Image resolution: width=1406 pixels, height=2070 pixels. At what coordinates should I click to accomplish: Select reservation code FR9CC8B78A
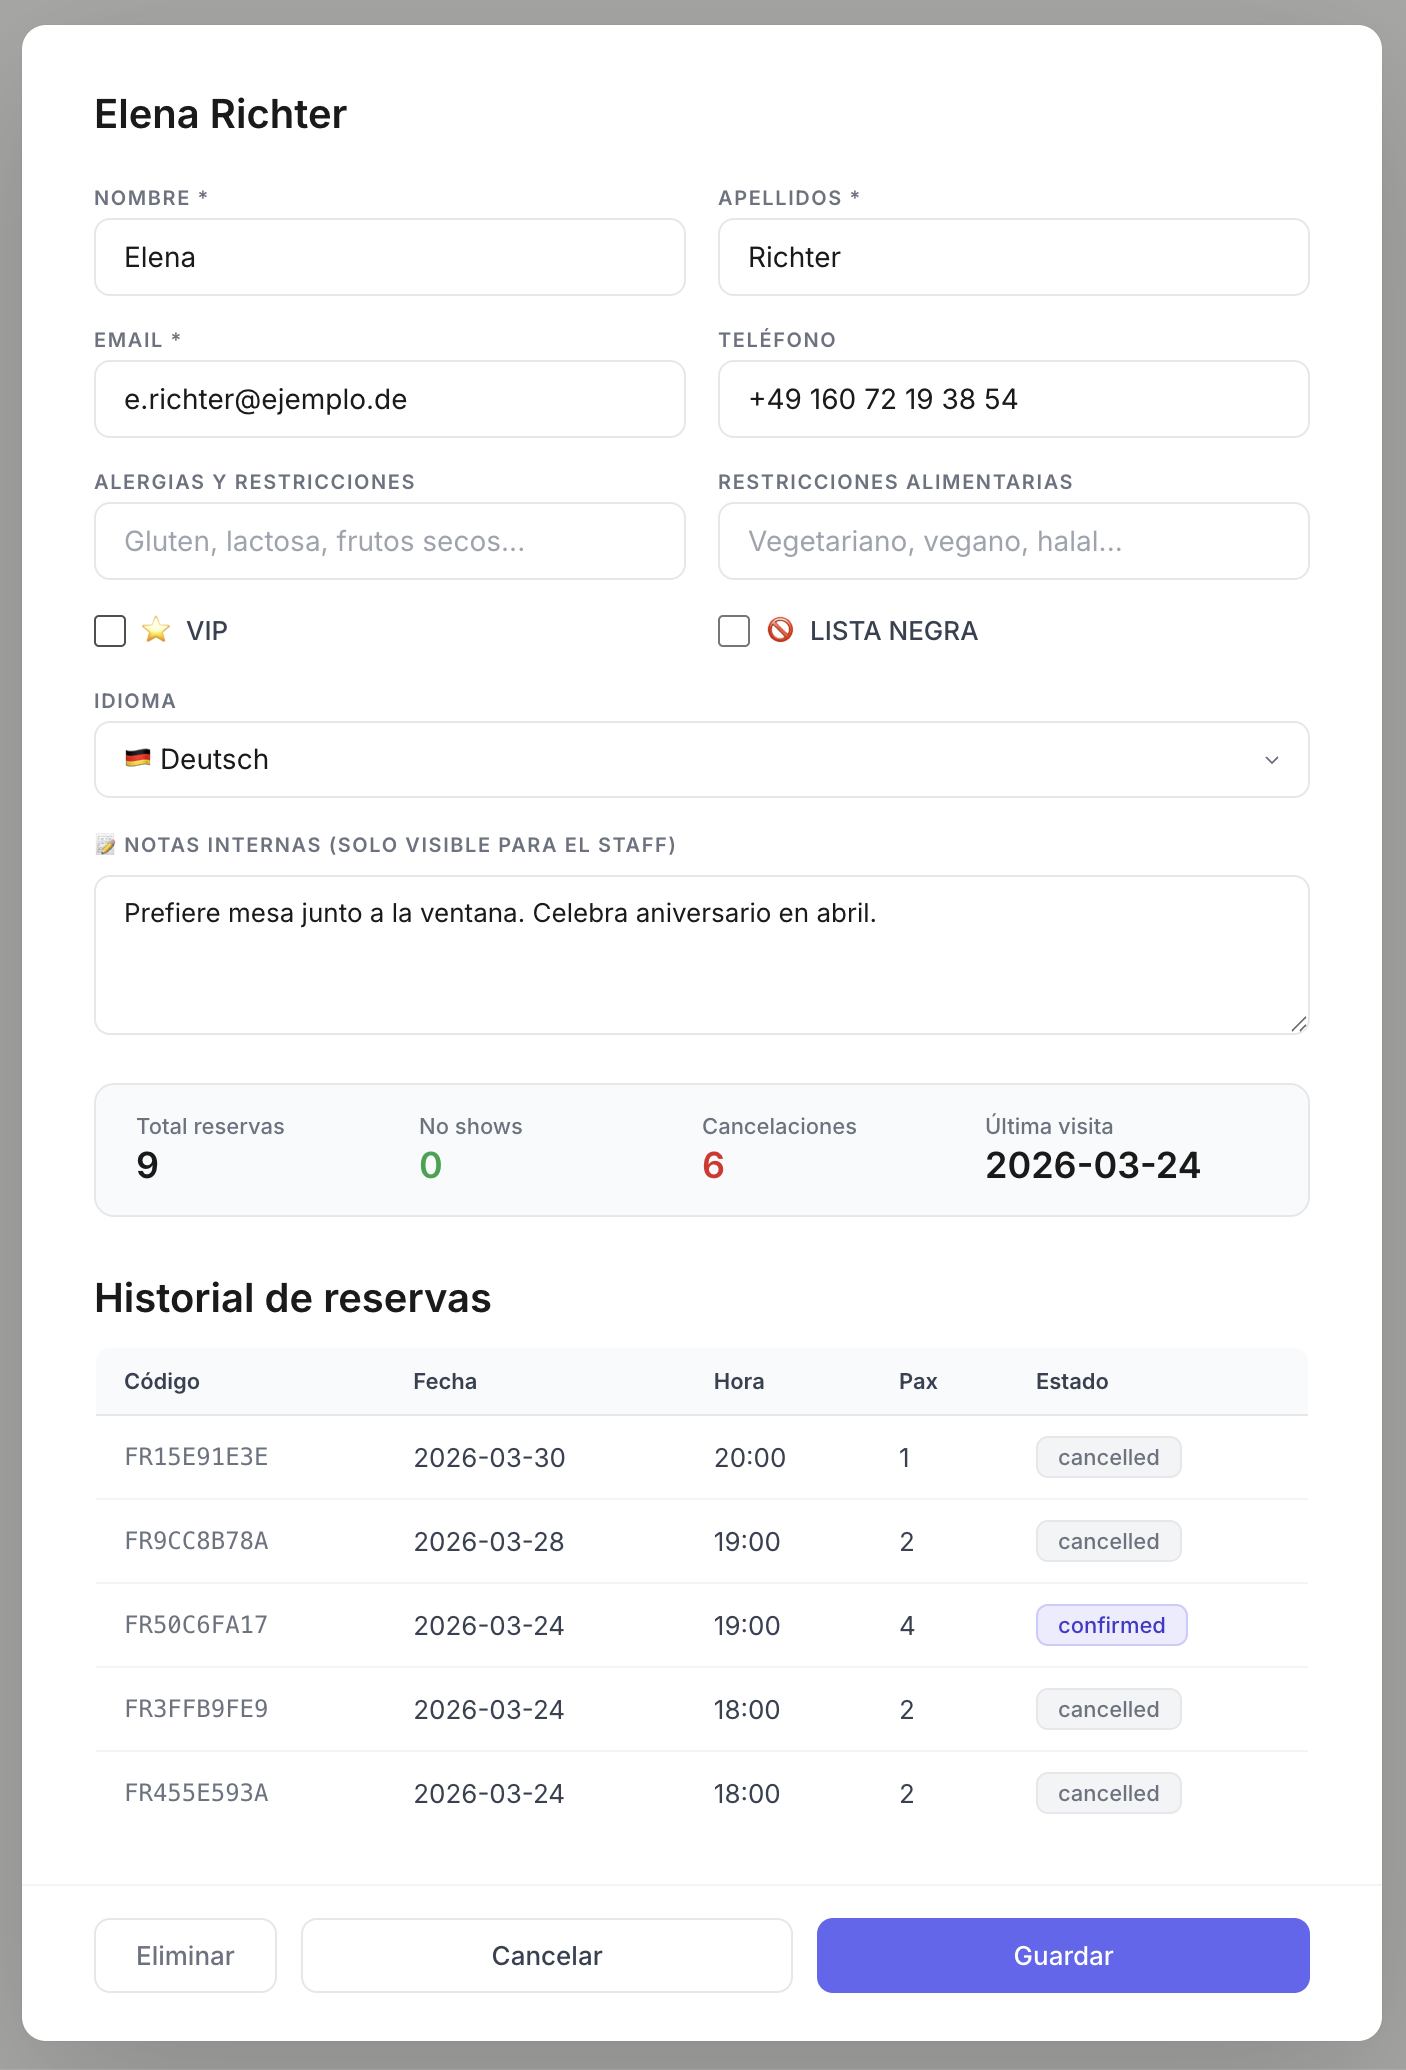[196, 1541]
